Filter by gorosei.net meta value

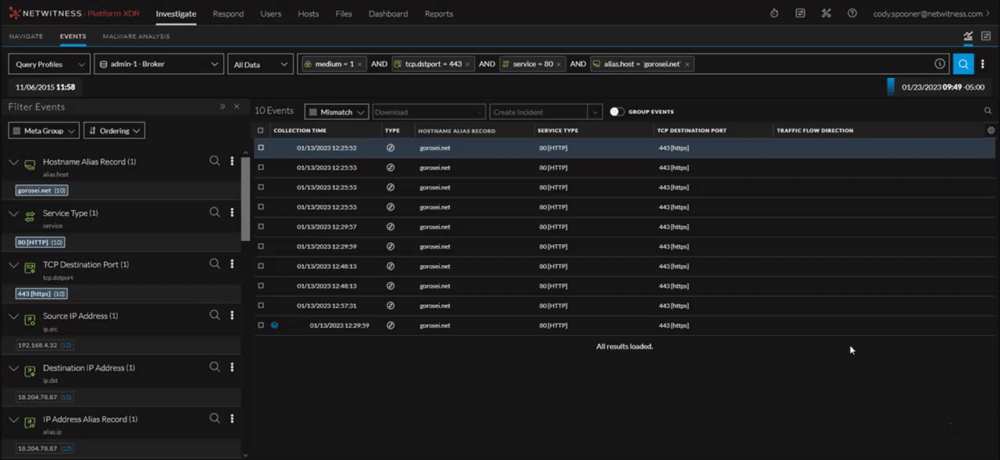click(33, 190)
